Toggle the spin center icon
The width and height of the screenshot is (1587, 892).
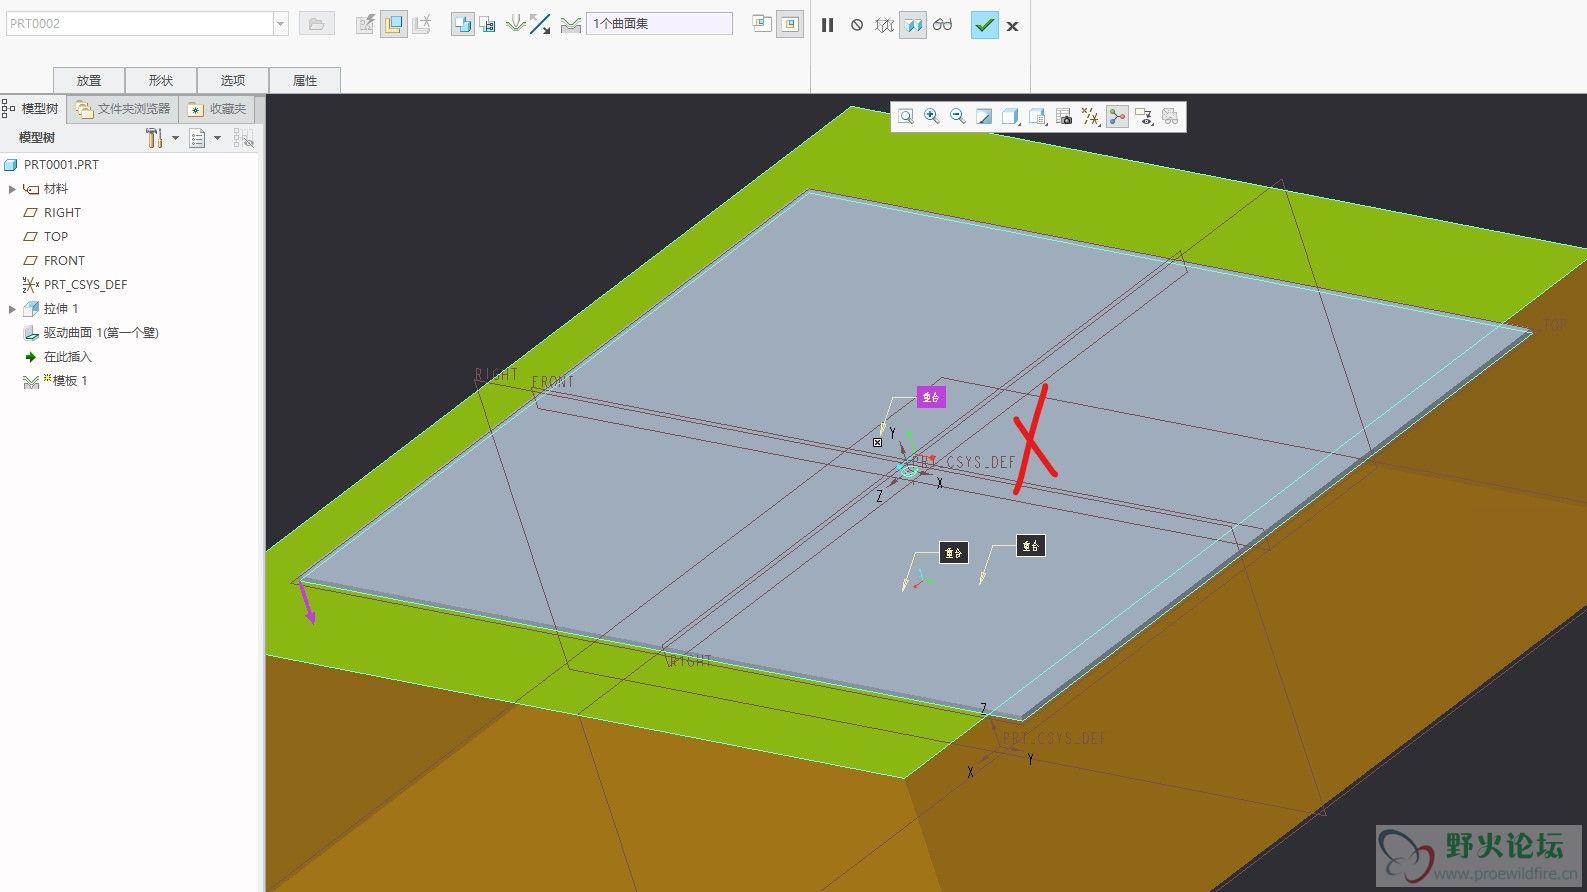[x=1117, y=117]
